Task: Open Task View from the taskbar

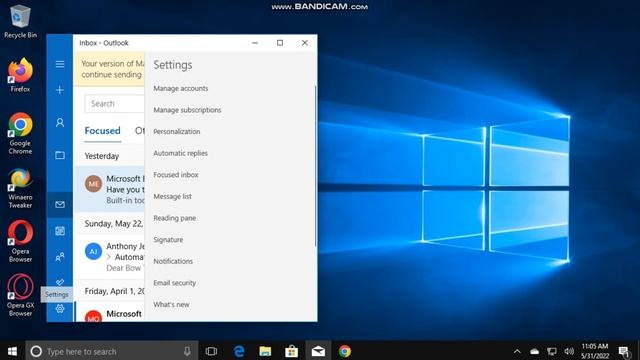Action: click(211, 351)
